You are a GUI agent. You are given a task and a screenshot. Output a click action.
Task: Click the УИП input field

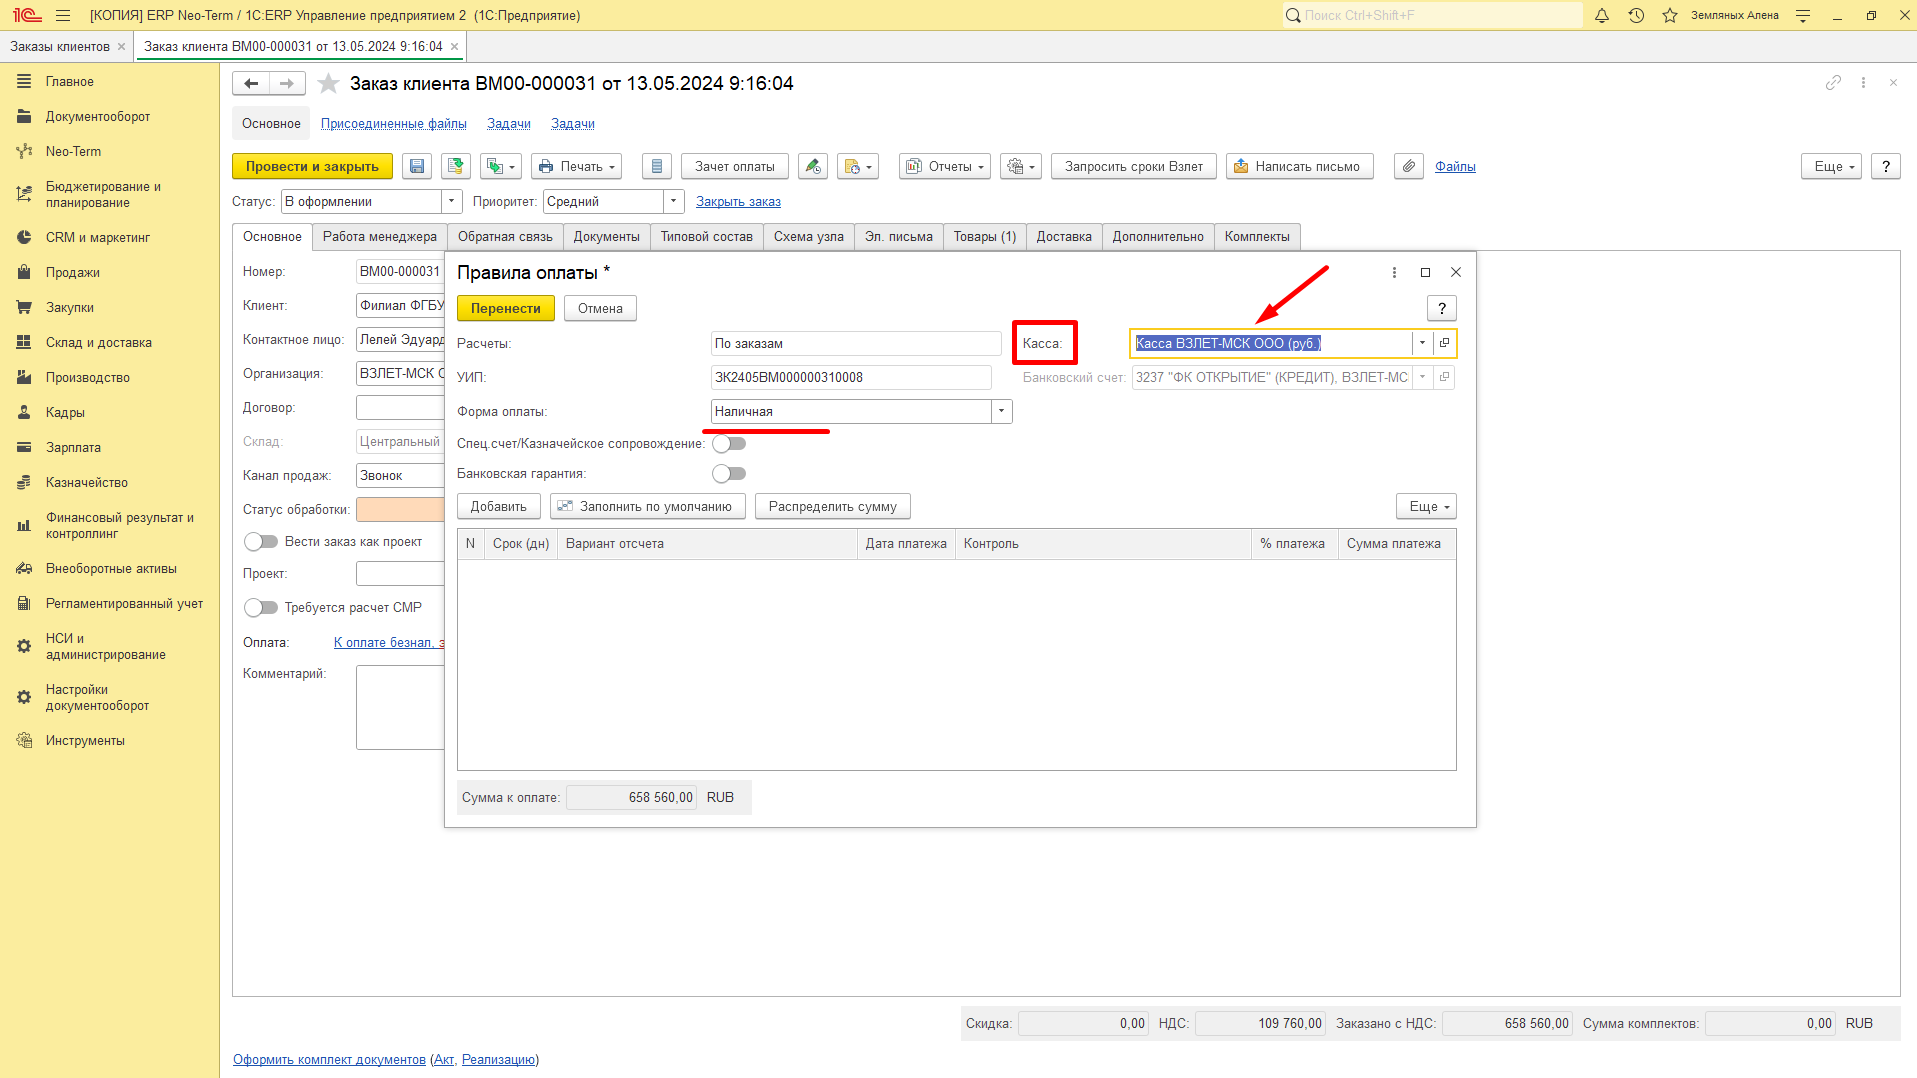[x=851, y=378]
